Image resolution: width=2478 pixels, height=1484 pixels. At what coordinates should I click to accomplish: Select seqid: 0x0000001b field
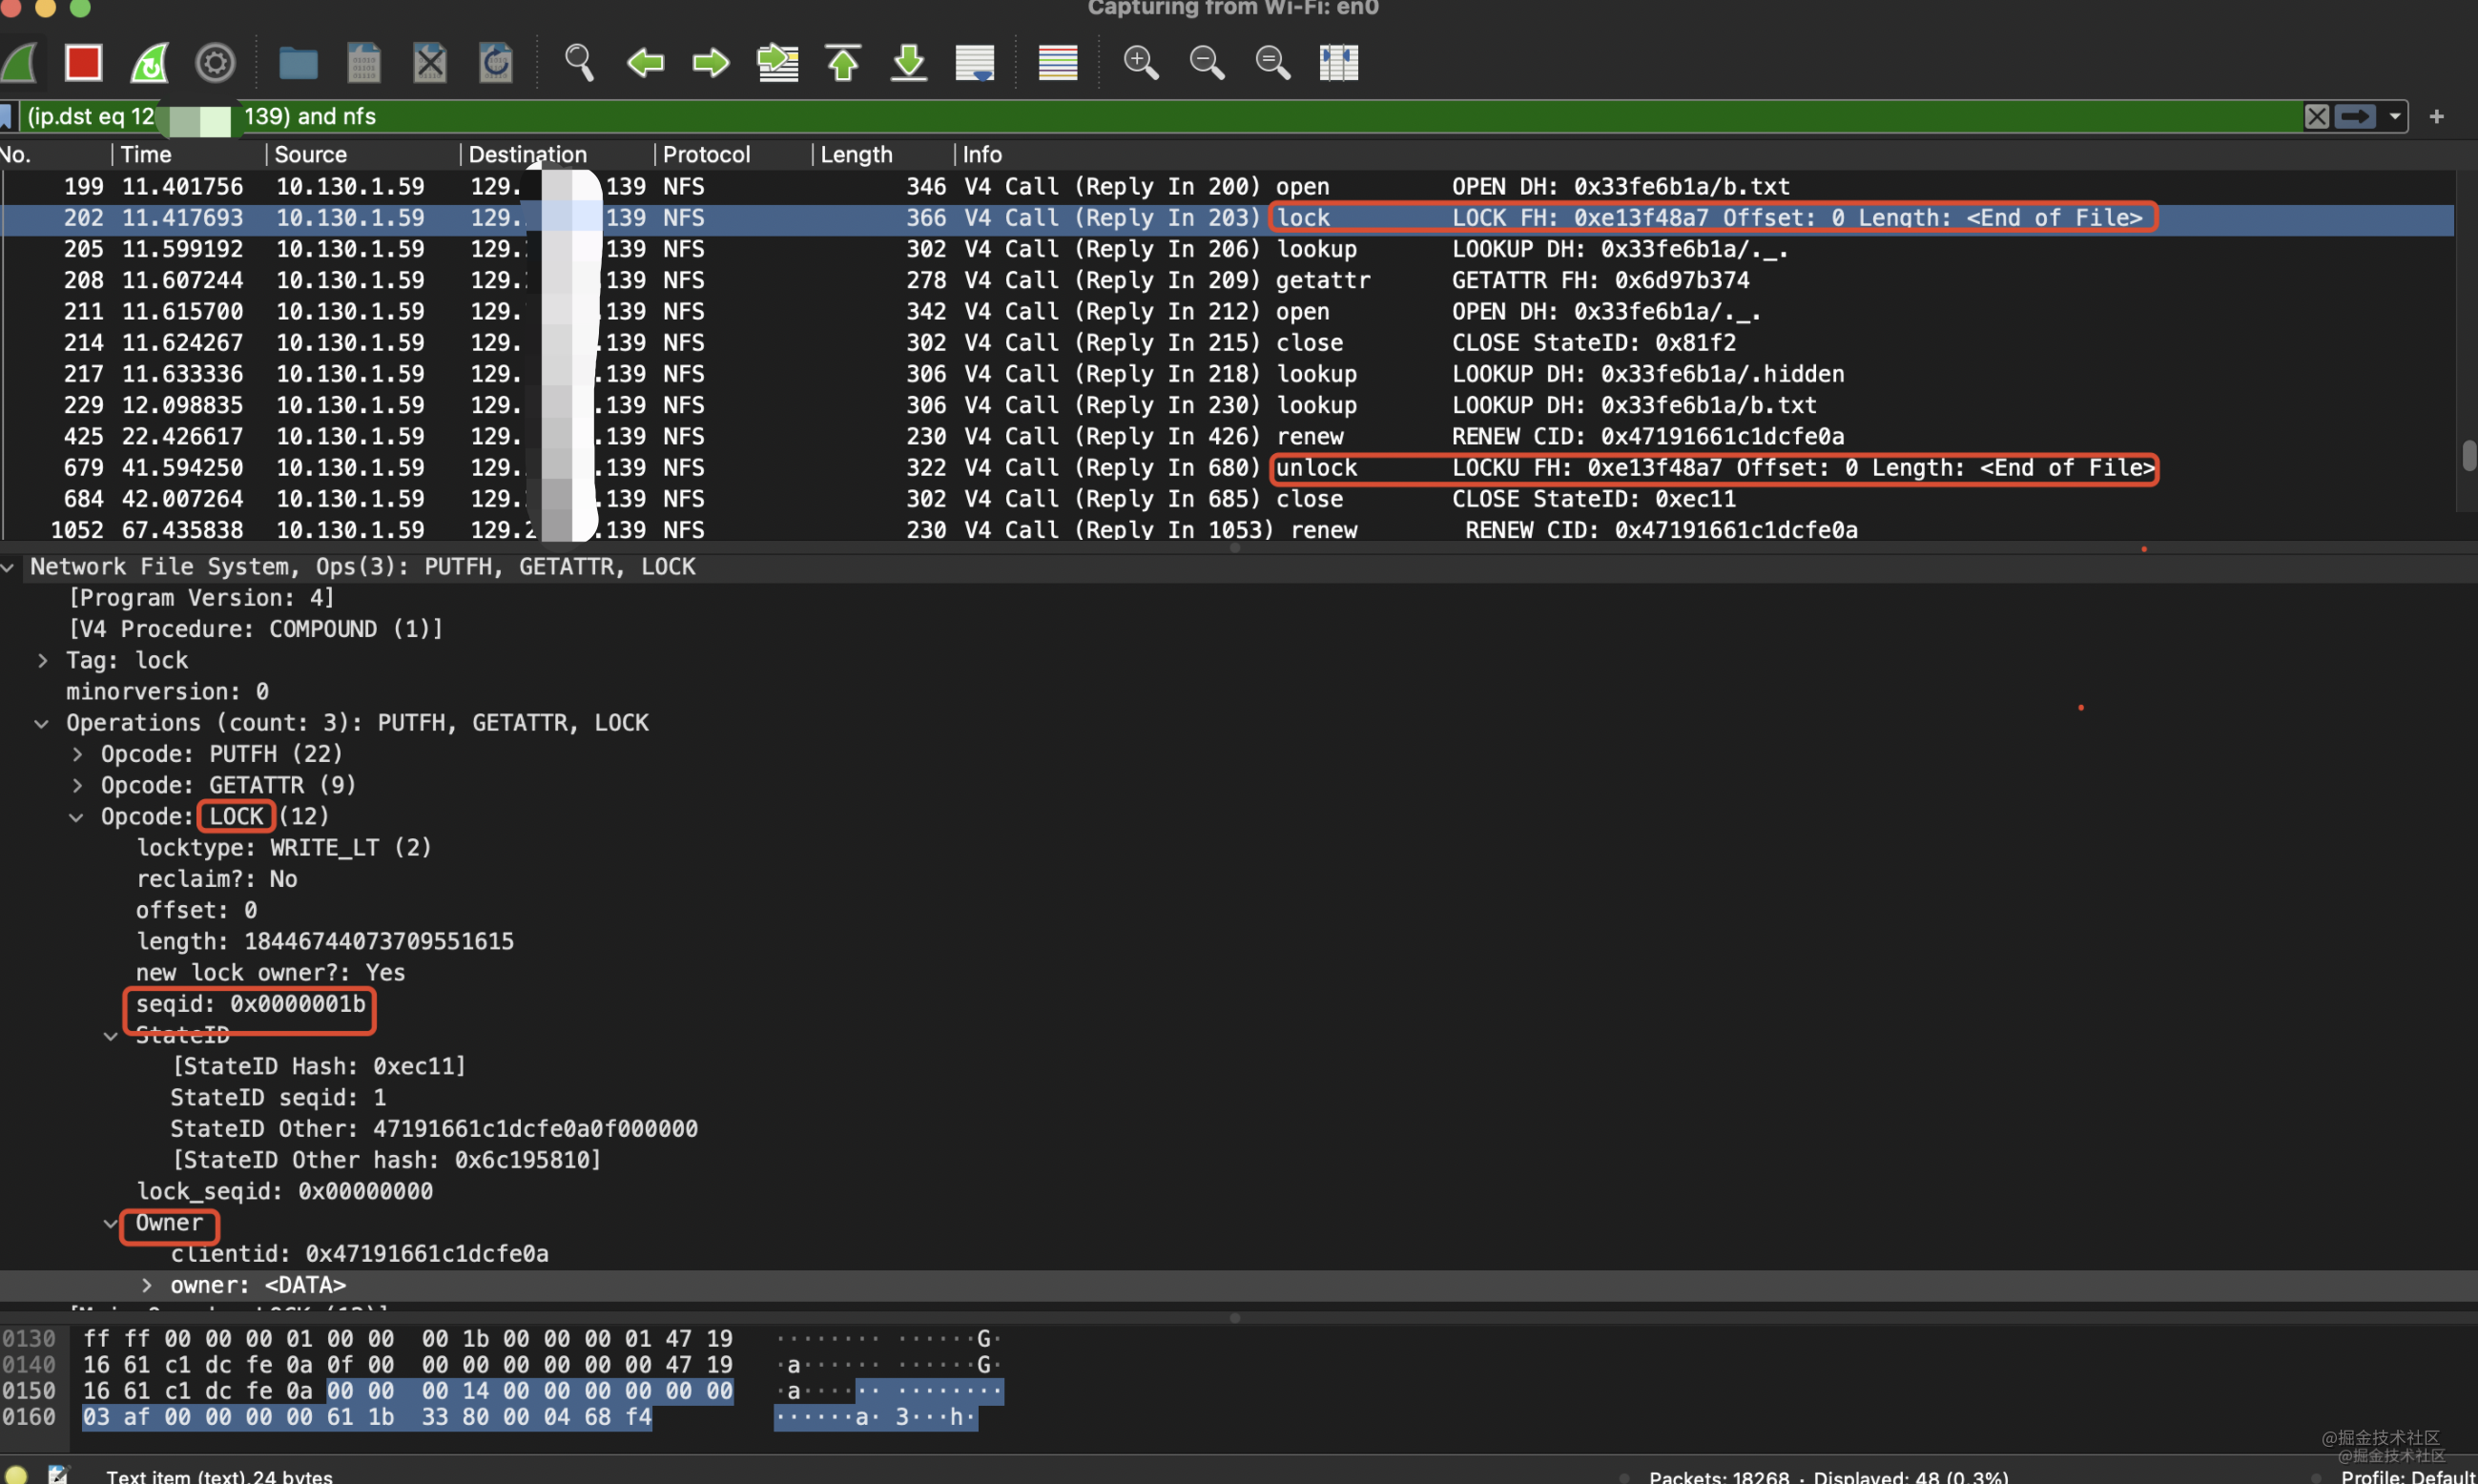(x=251, y=1004)
